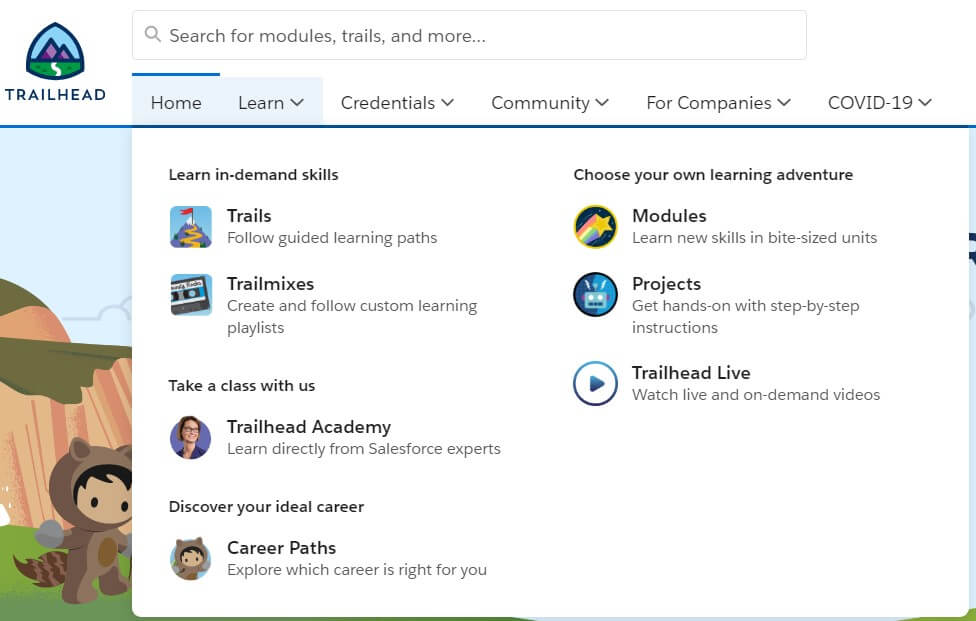The height and width of the screenshot is (621, 976).
Task: Click the Projects robot icon
Action: coord(595,295)
